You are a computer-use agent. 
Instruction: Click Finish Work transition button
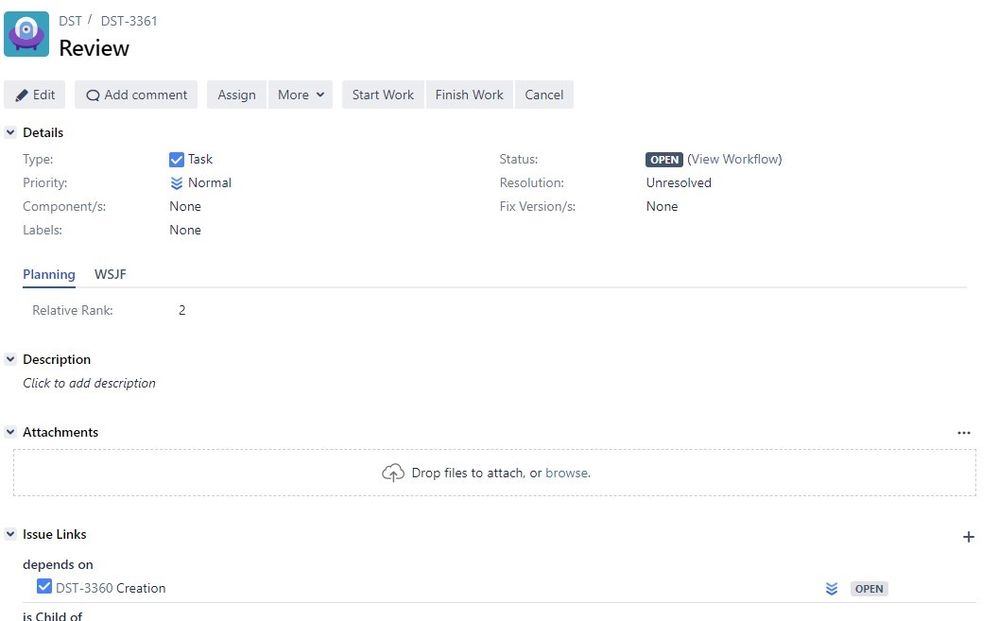[470, 95]
